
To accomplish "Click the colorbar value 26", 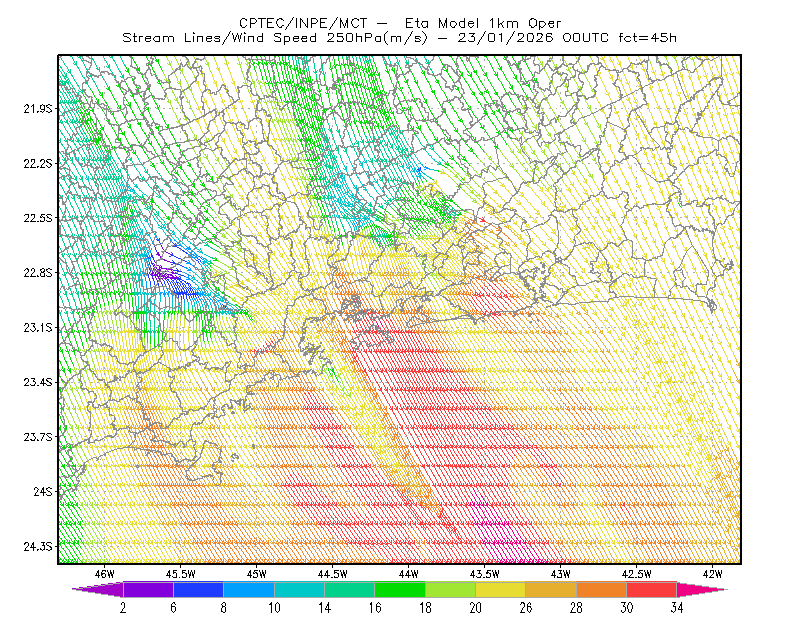I will point(526,608).
